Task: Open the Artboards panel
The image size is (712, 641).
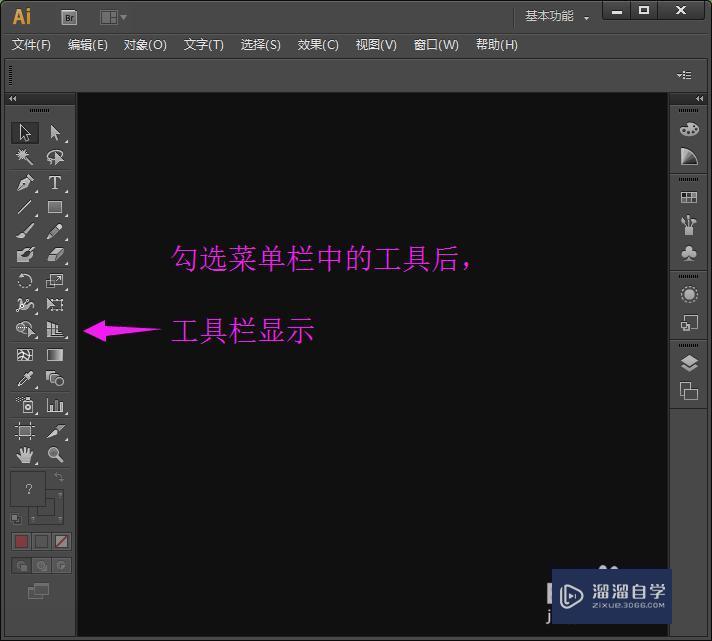Action: click(x=689, y=391)
